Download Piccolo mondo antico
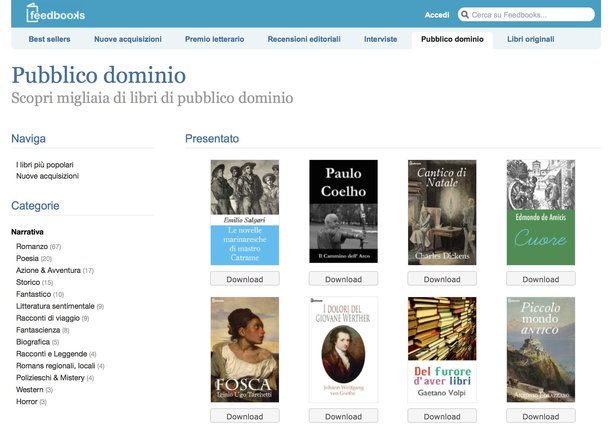Viewport: 610px width, 431px height. (x=541, y=416)
